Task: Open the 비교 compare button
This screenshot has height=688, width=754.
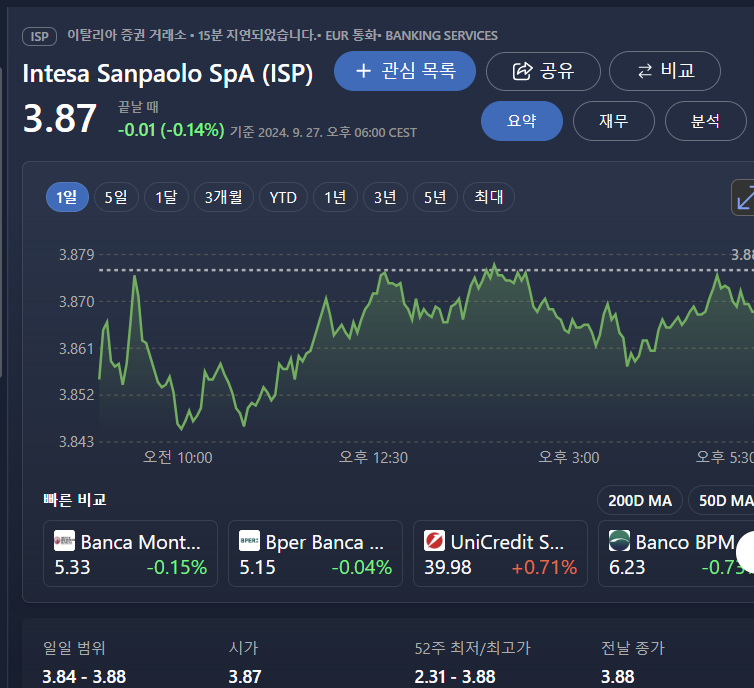Action: [665, 71]
